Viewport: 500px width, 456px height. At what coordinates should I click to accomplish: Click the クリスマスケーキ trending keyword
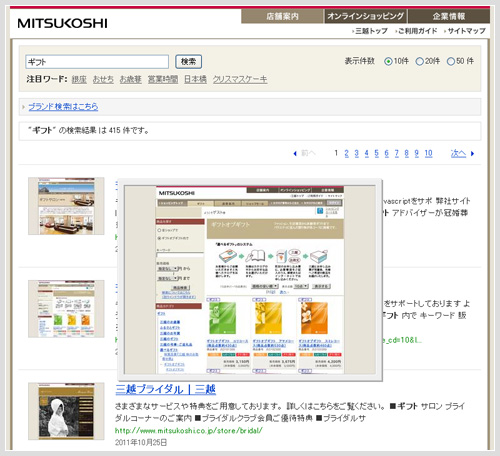point(240,79)
